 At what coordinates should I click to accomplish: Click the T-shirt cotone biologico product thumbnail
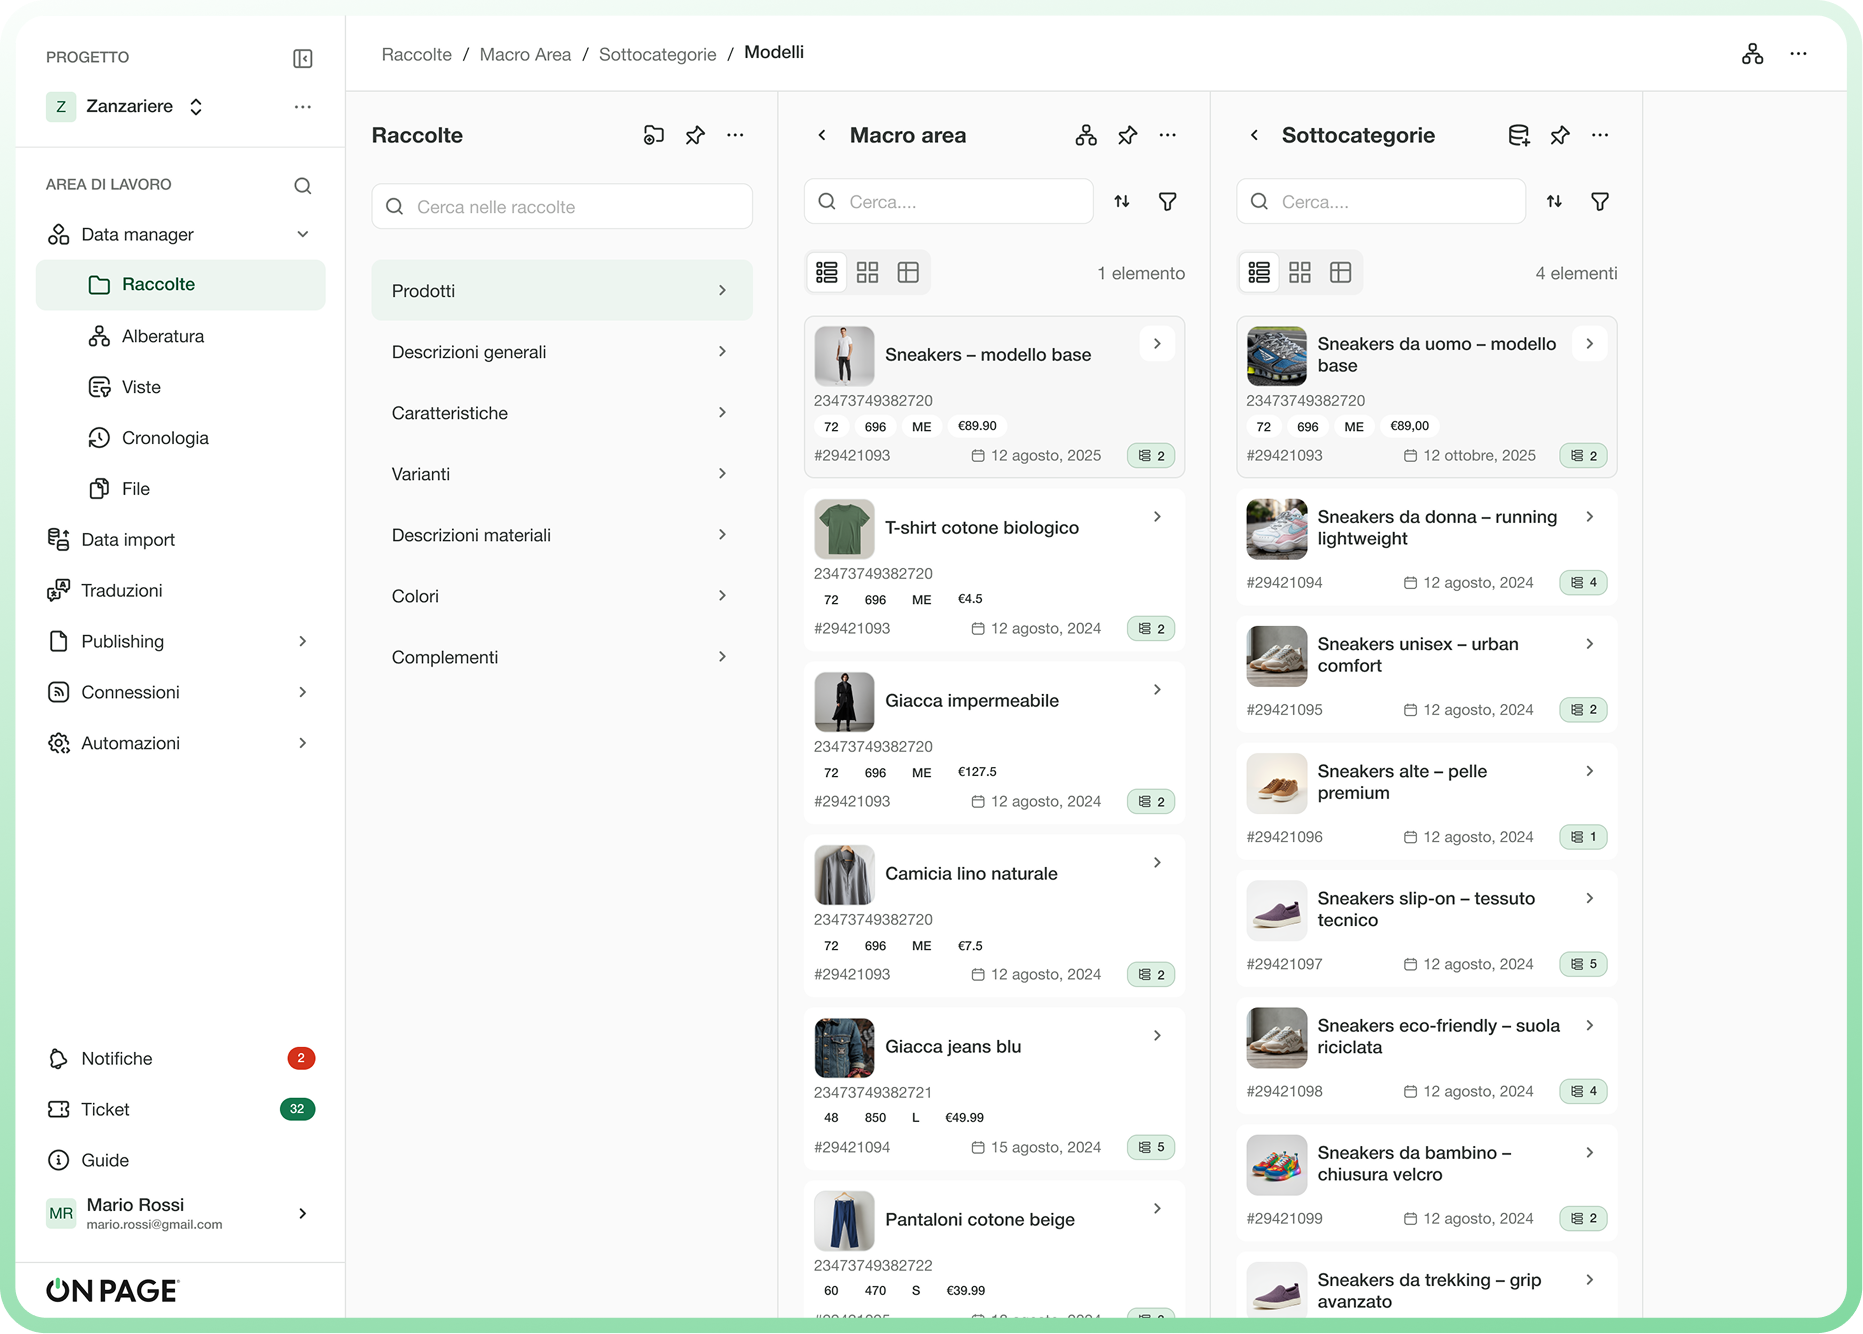pos(844,528)
